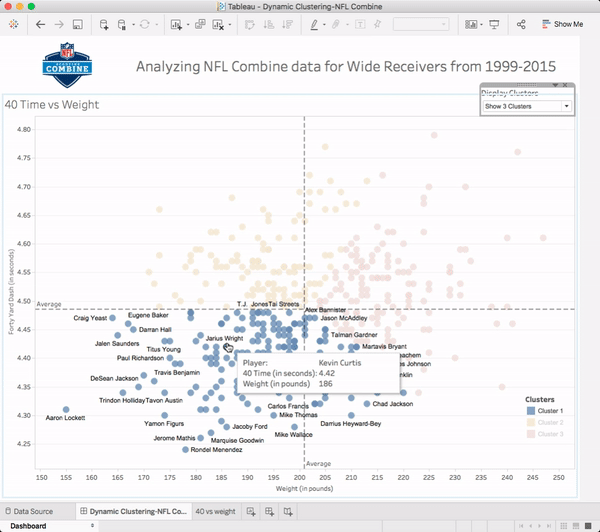
Task: Click the Tableau start page logo icon
Action: [x=13, y=24]
